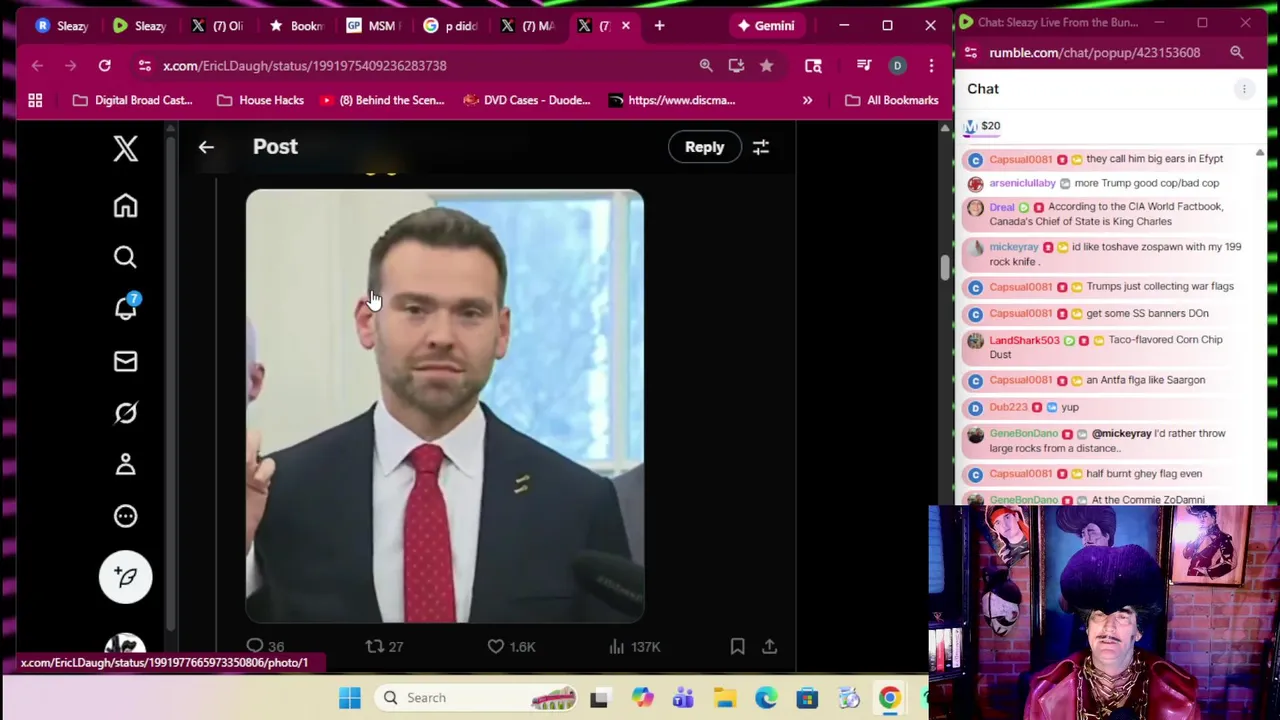Switch to the (7) MA X tab
Viewport: 1280px width, 720px height.
point(527,26)
